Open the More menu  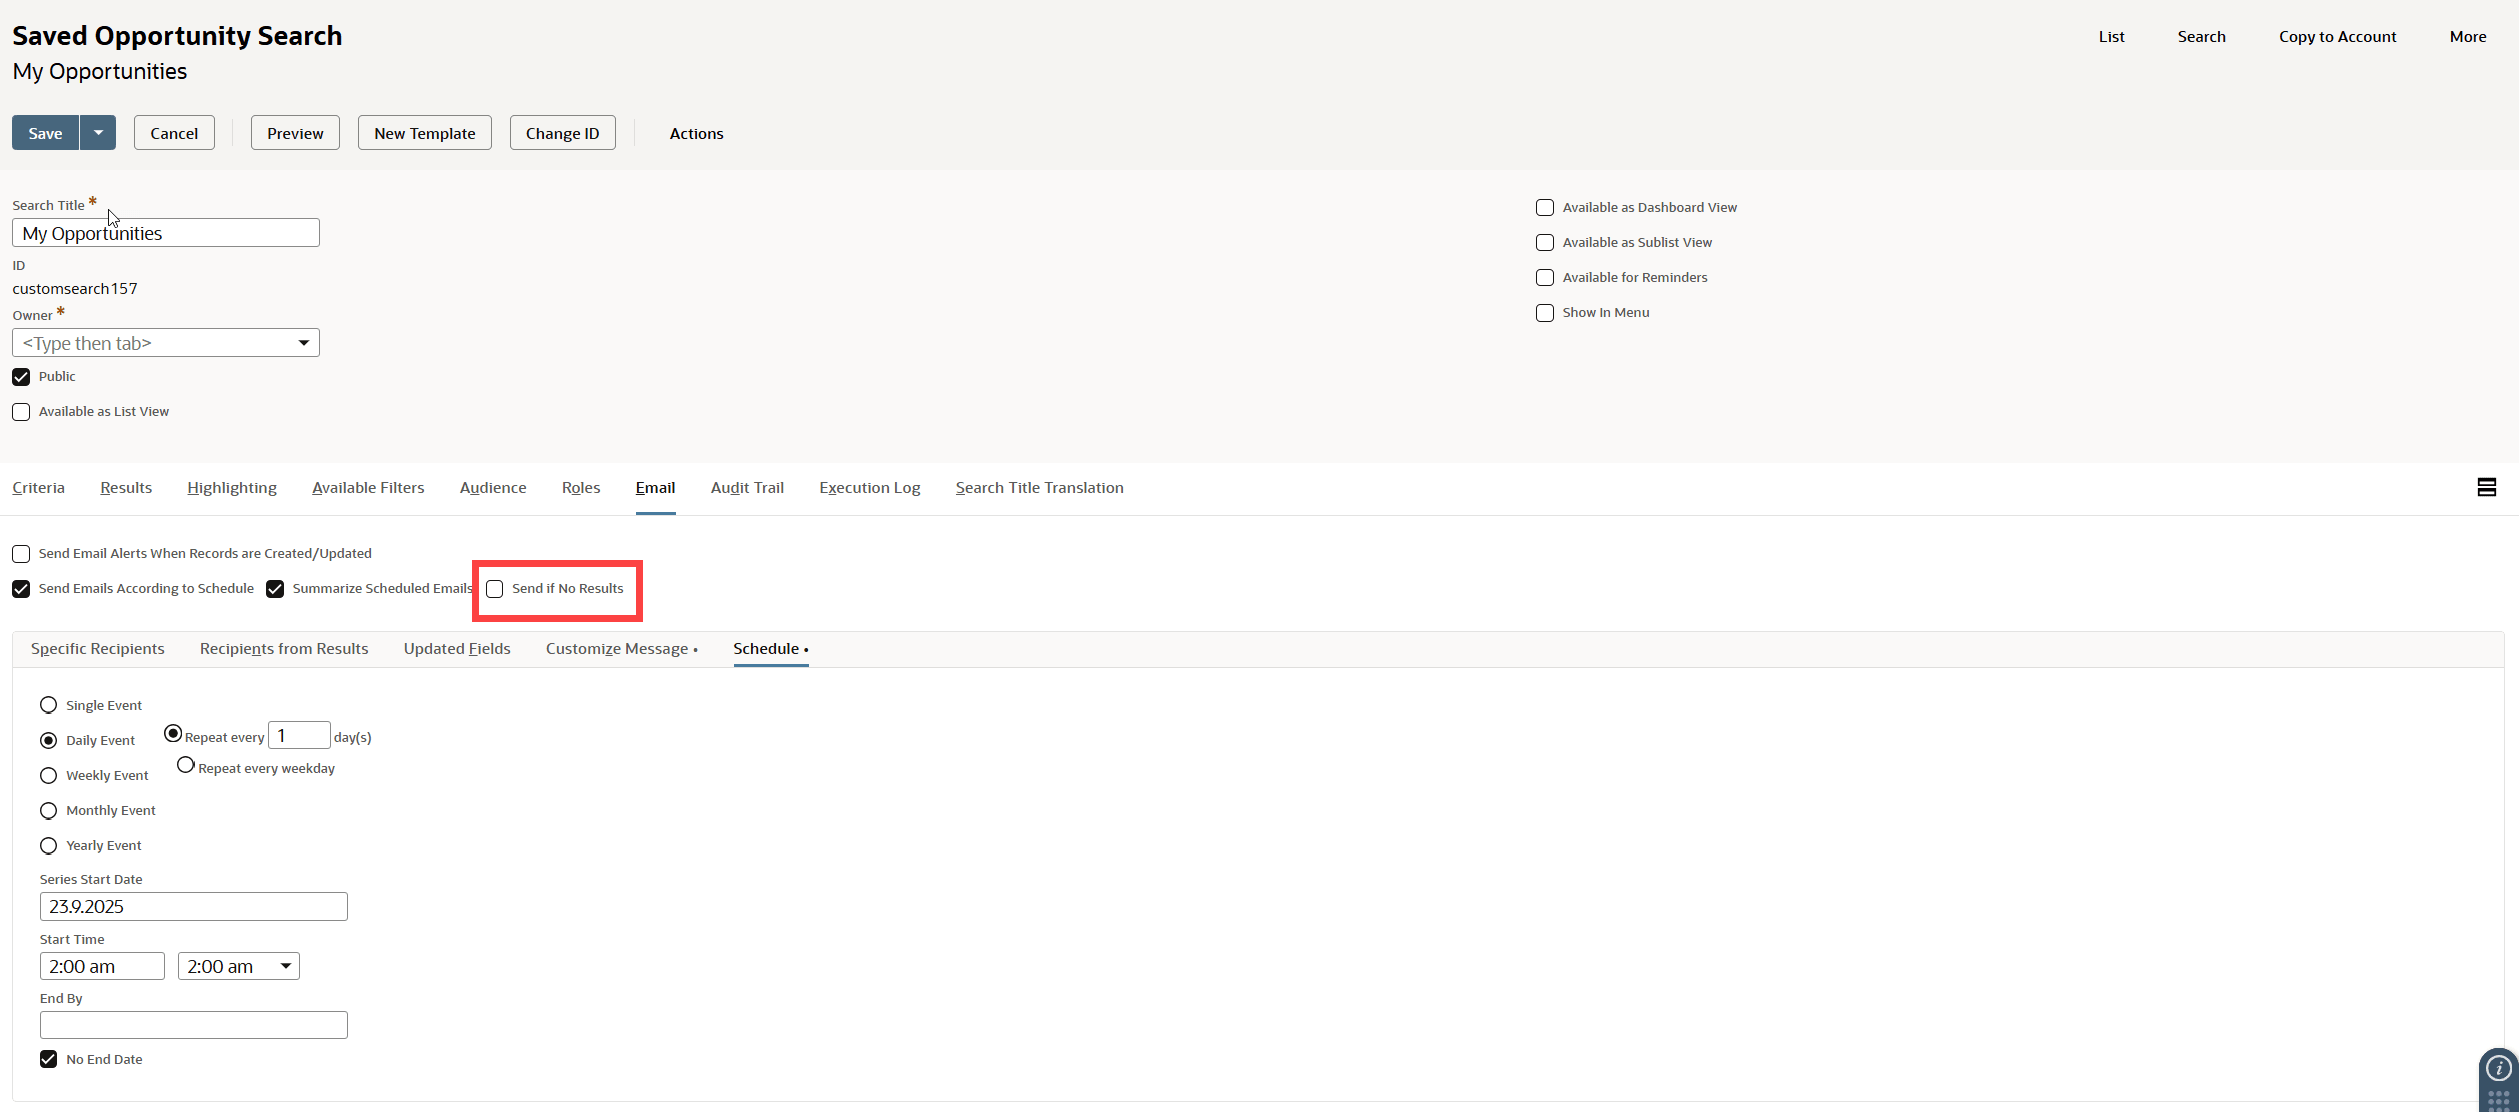(2467, 36)
